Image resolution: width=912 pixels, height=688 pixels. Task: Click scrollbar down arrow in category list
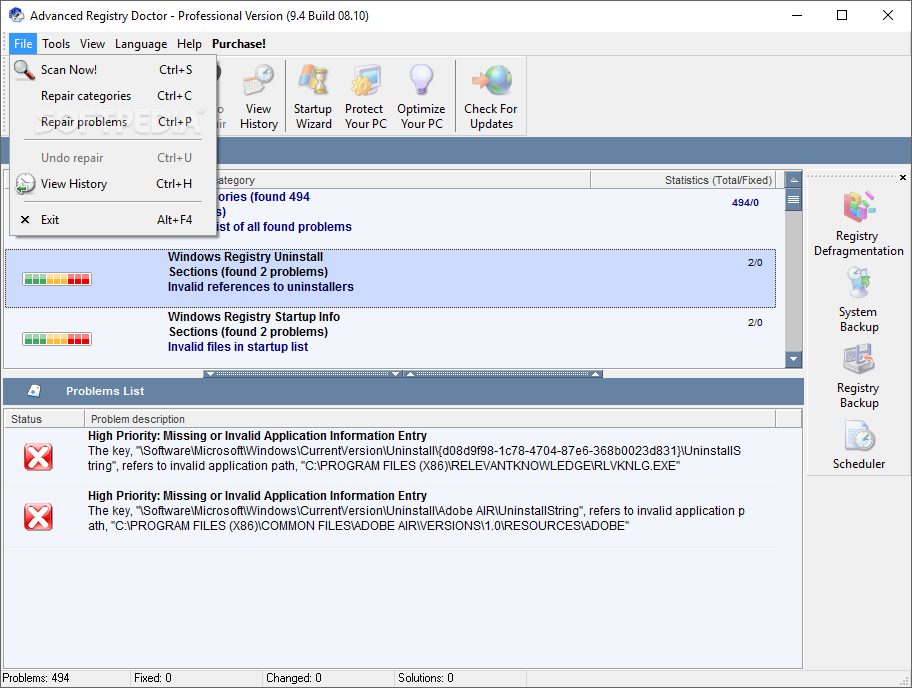coord(793,359)
